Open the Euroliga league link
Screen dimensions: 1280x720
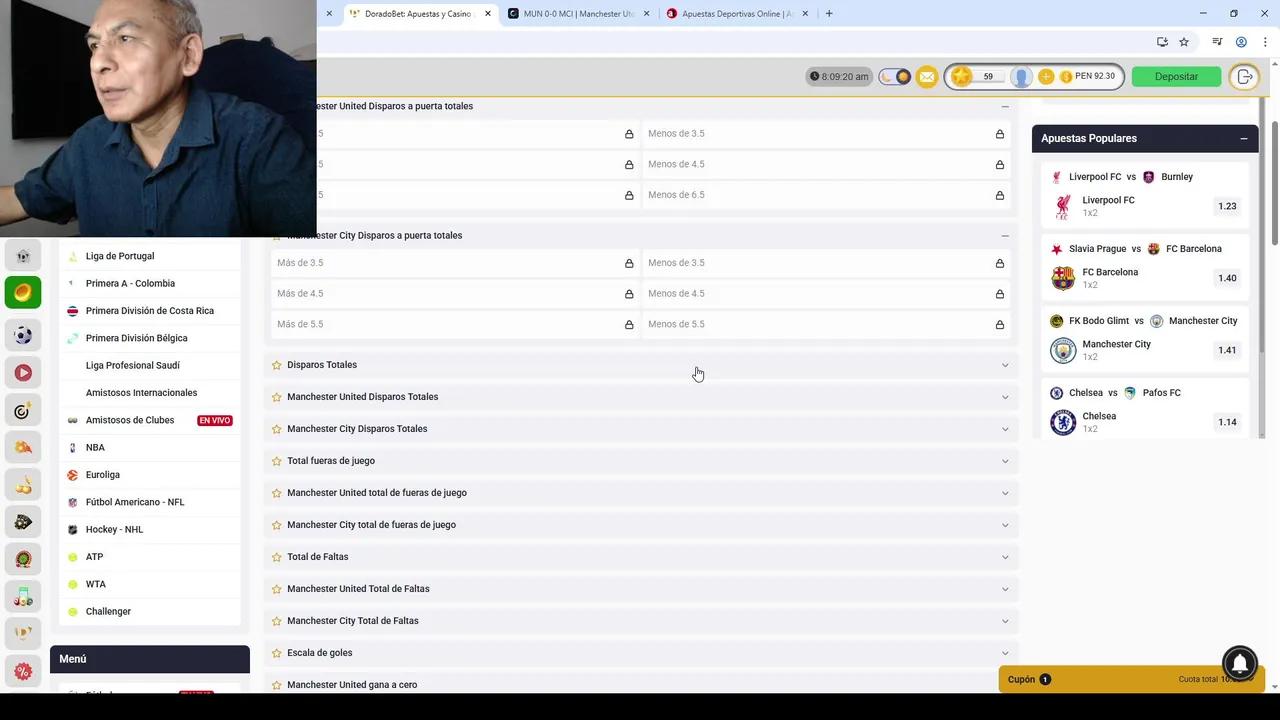click(x=103, y=475)
